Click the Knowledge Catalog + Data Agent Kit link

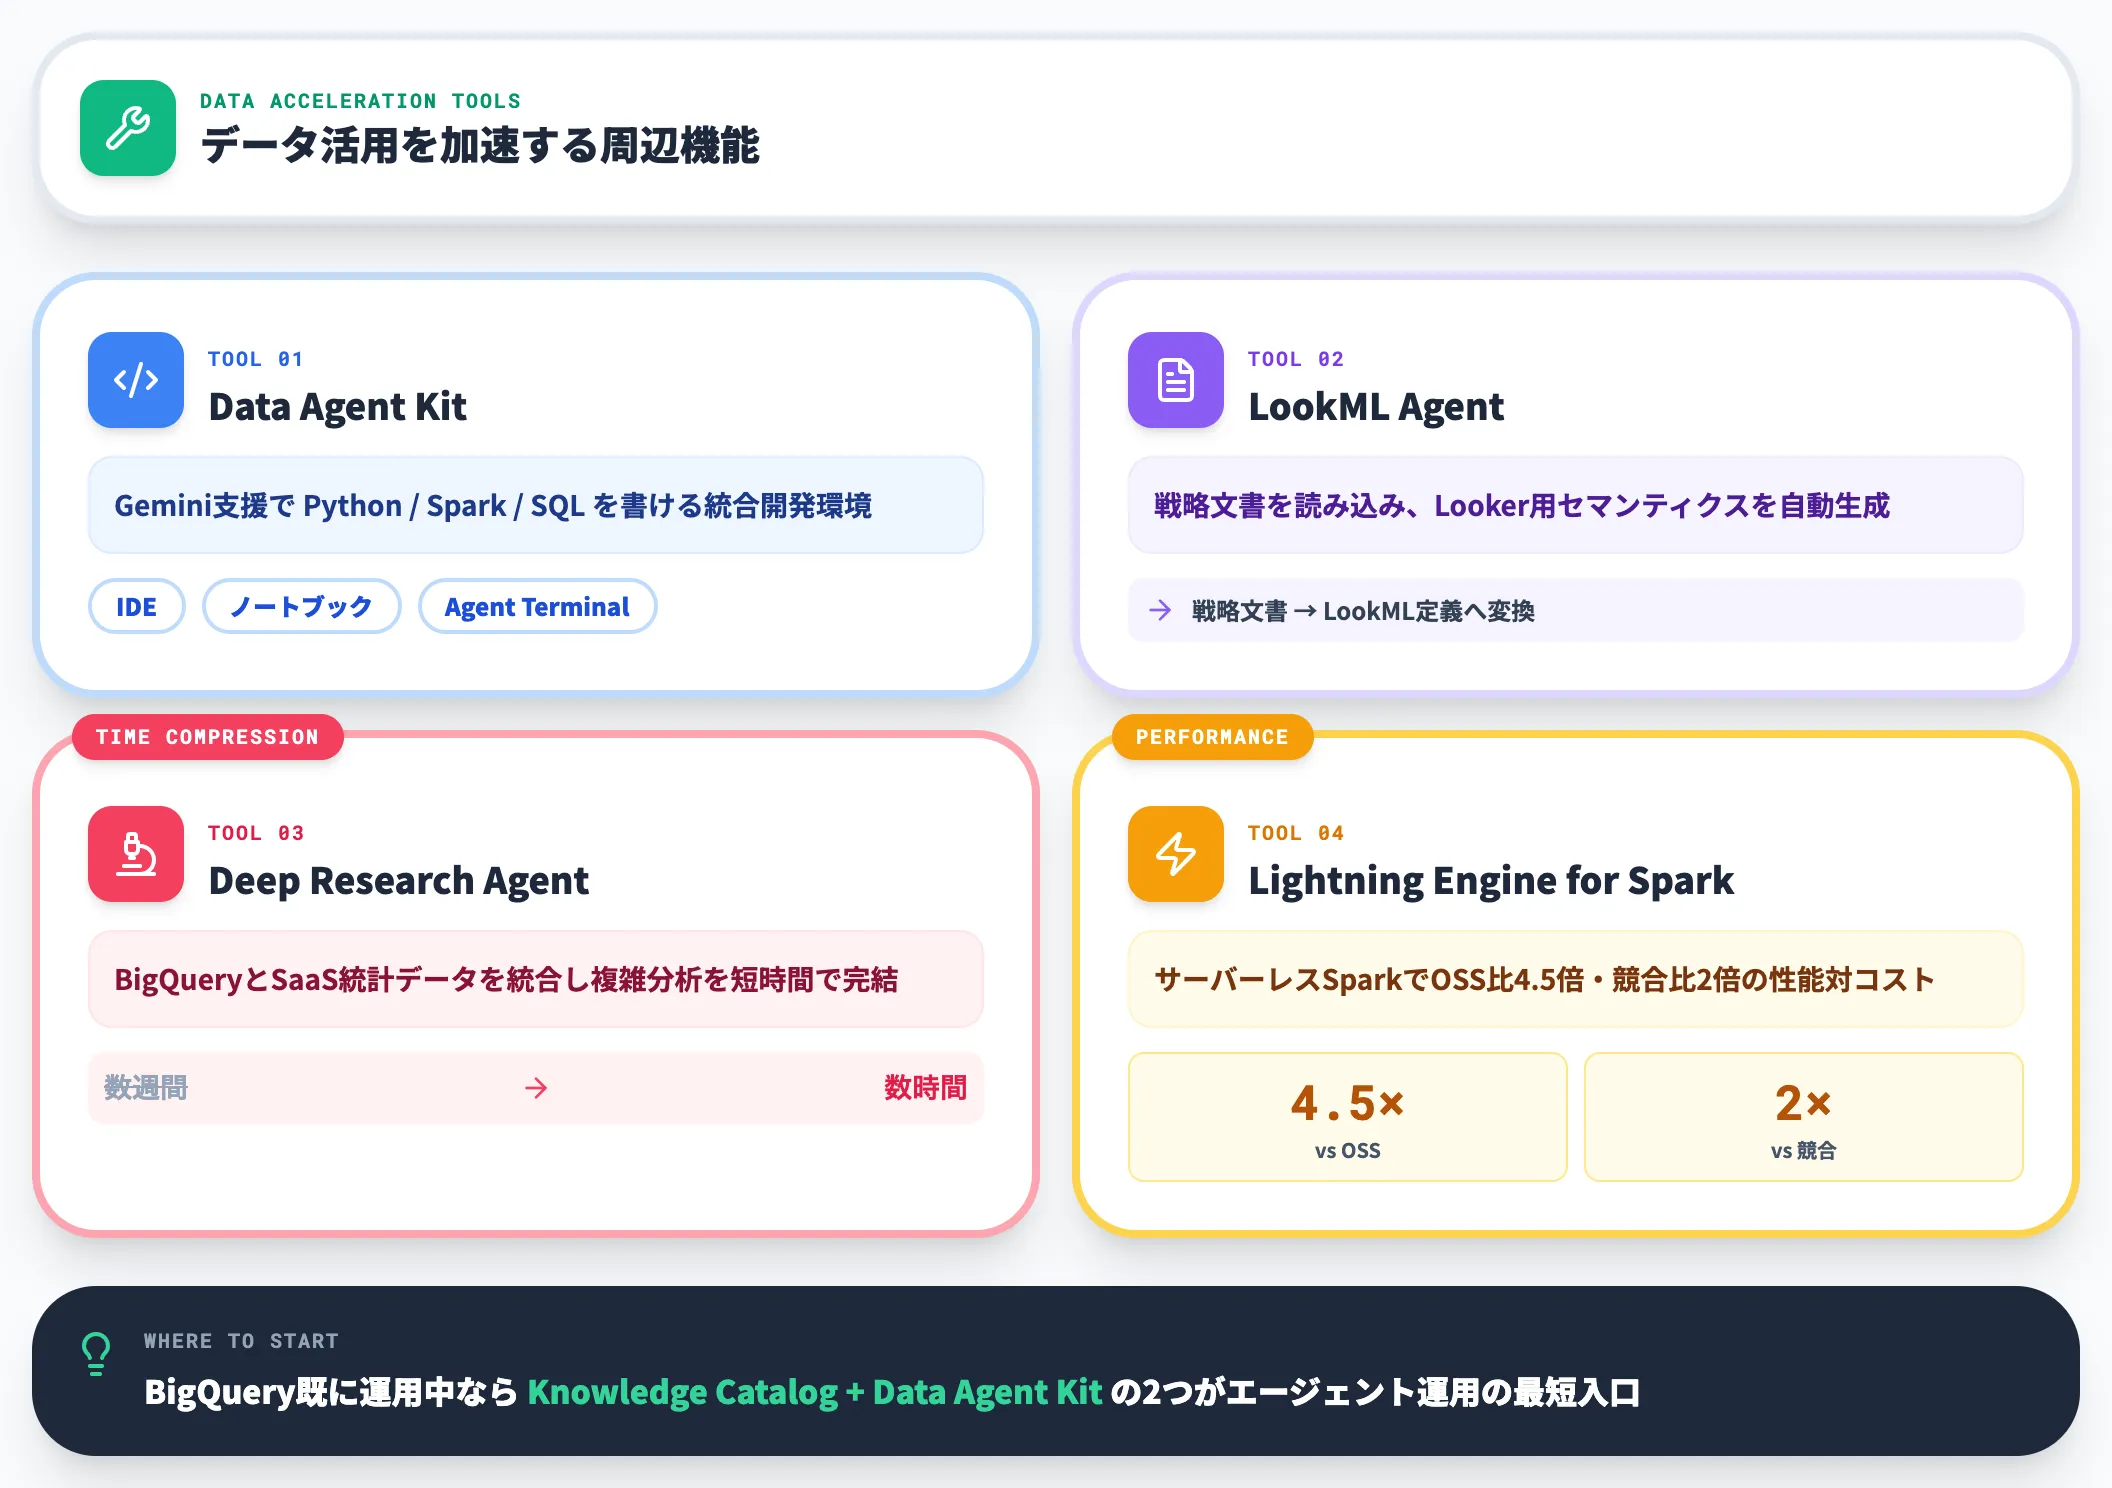pos(815,1391)
